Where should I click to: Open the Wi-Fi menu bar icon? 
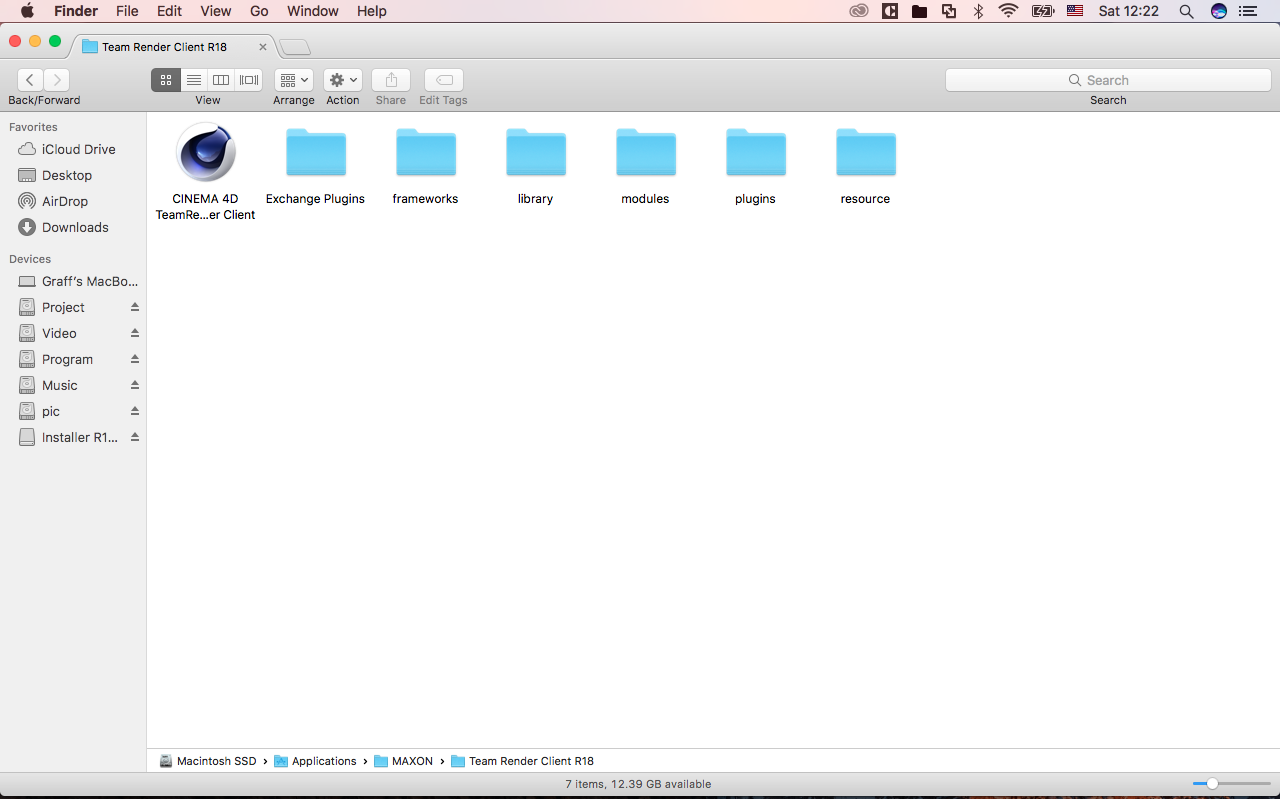pyautogui.click(x=1009, y=11)
